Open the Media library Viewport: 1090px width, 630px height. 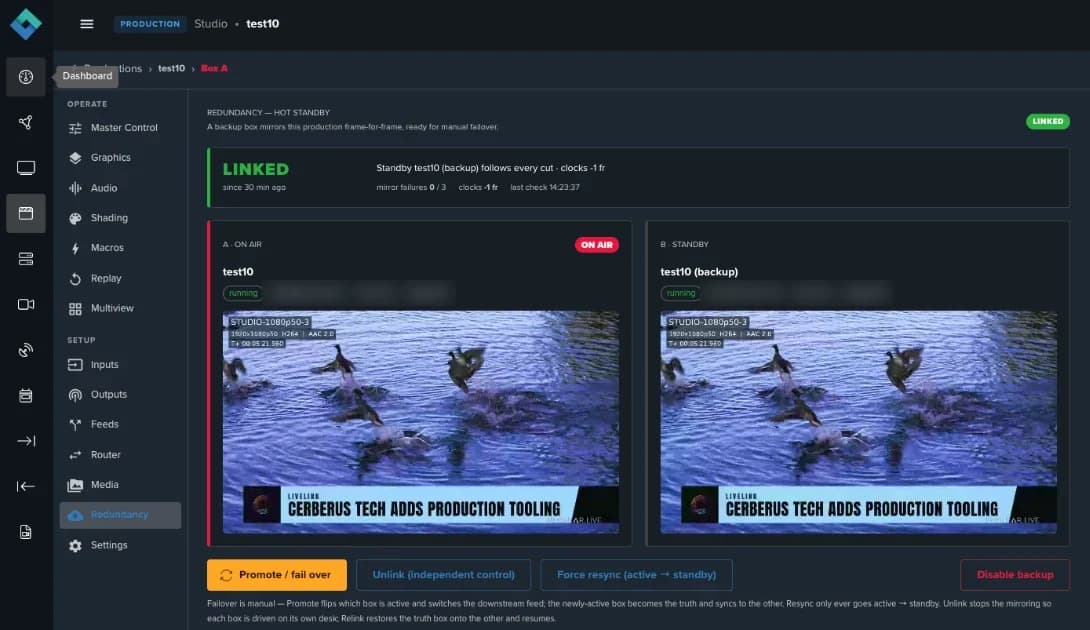tap(120, 485)
